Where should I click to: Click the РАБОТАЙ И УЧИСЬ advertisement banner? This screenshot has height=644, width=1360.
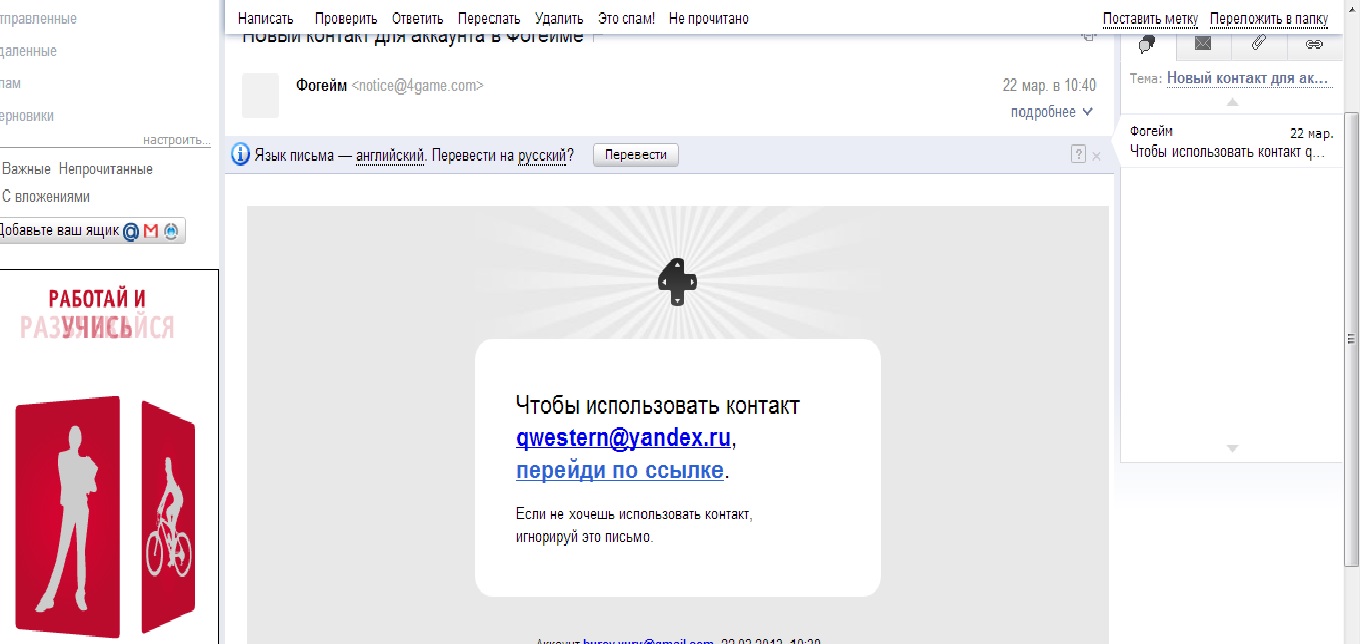pos(109,456)
